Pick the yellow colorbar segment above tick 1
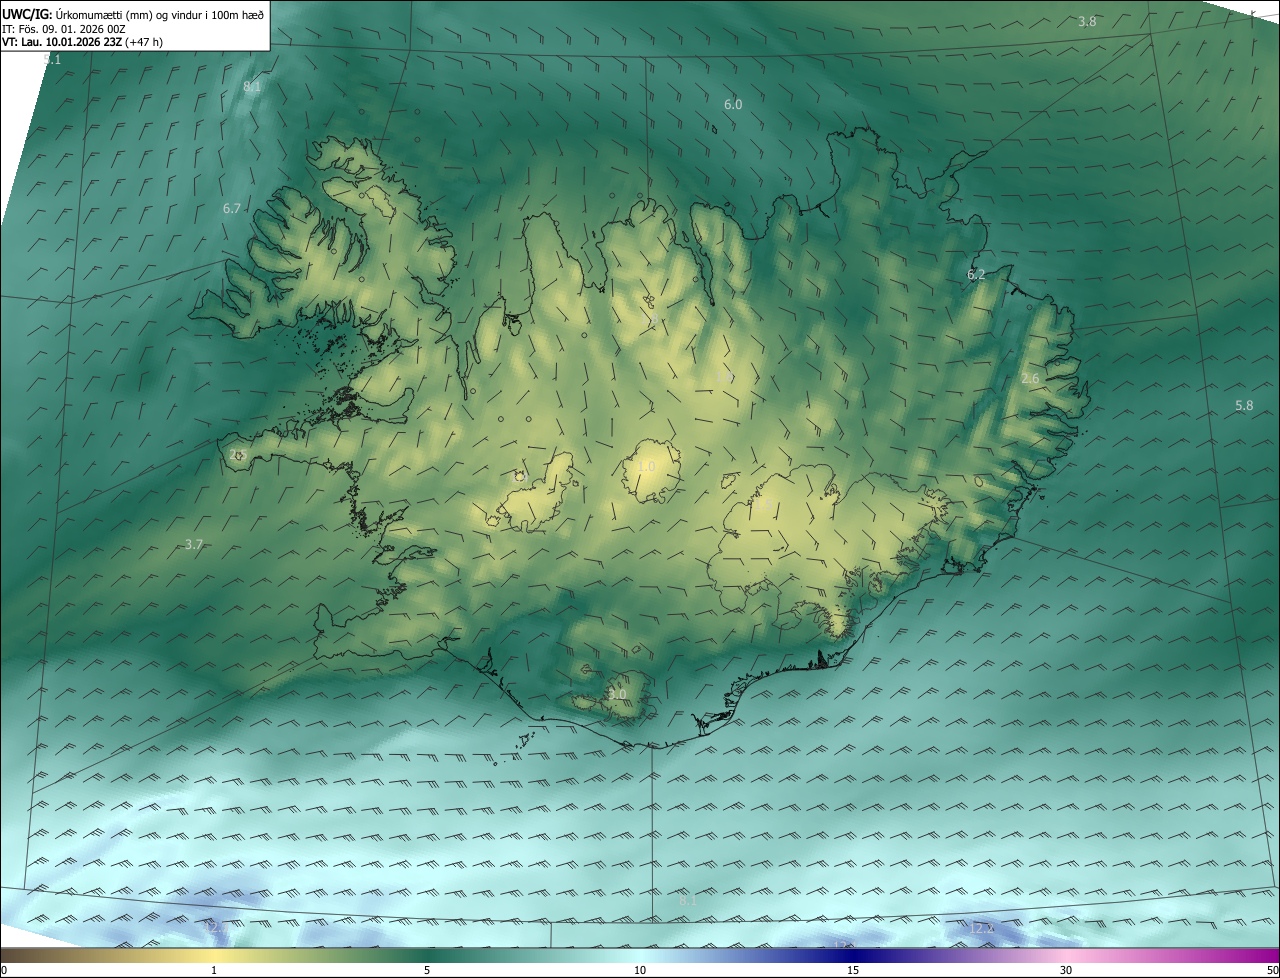Screen dimensions: 1280x978 coord(214,955)
